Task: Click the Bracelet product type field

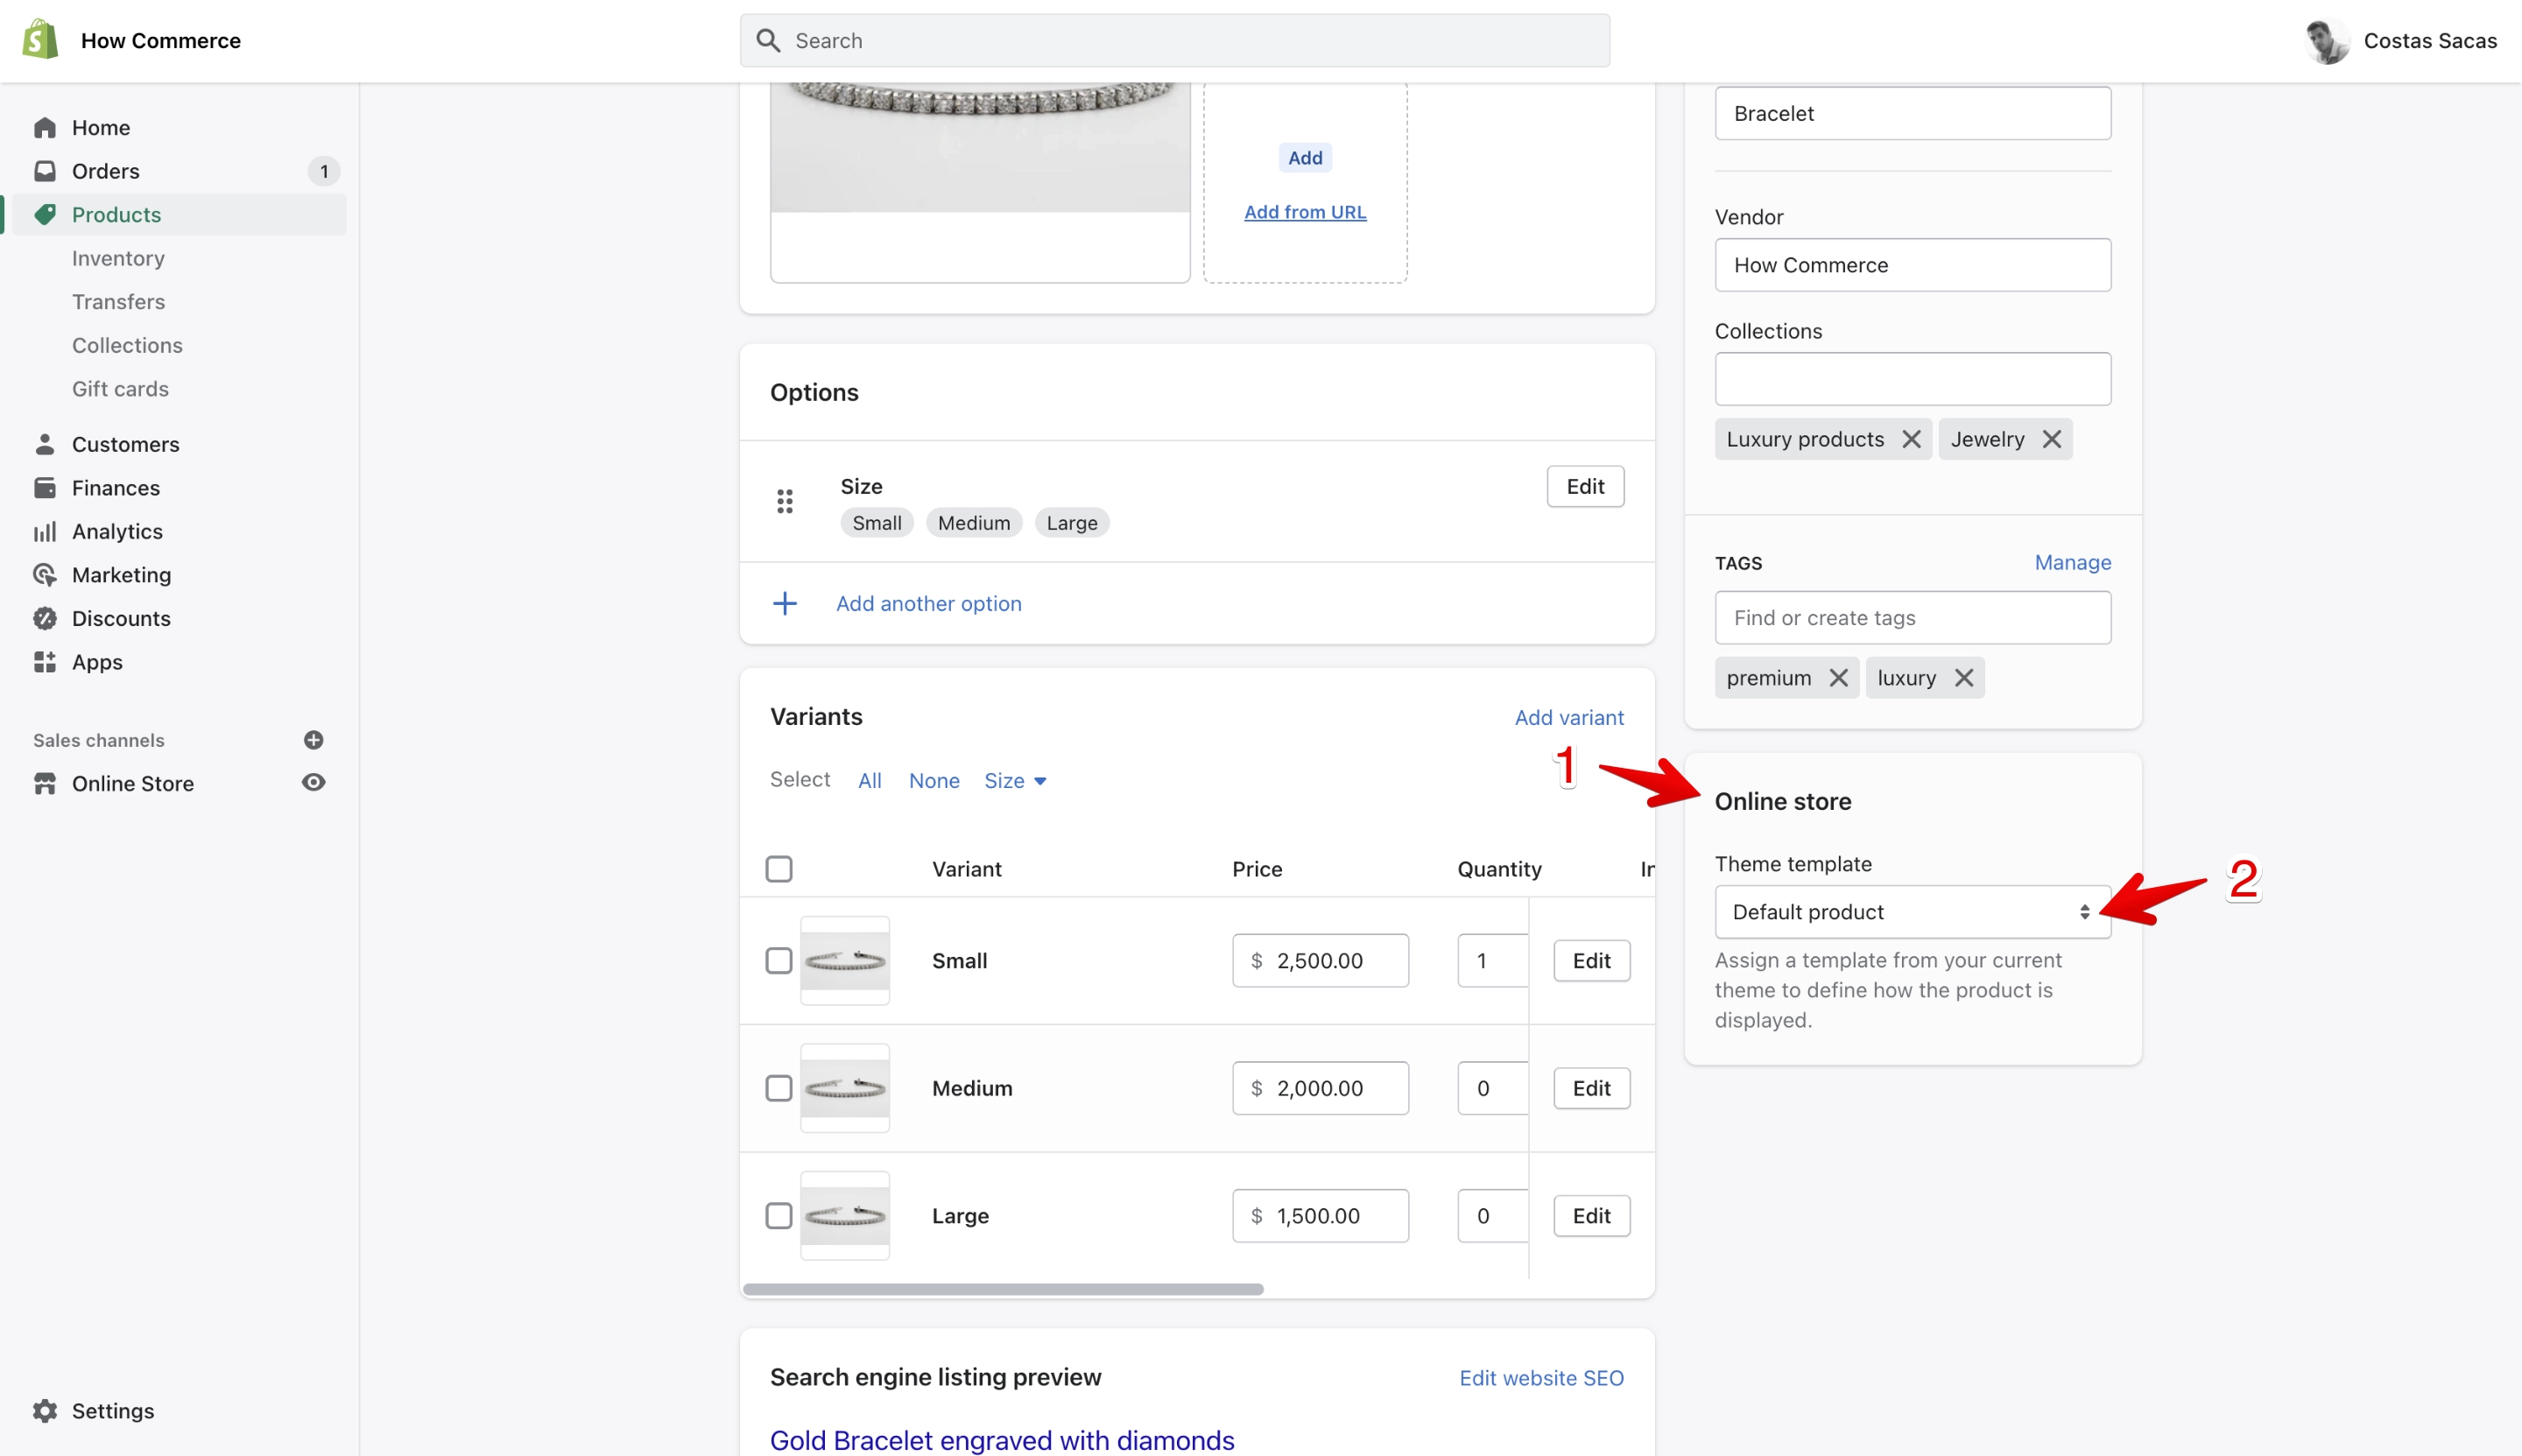Action: pyautogui.click(x=1912, y=113)
